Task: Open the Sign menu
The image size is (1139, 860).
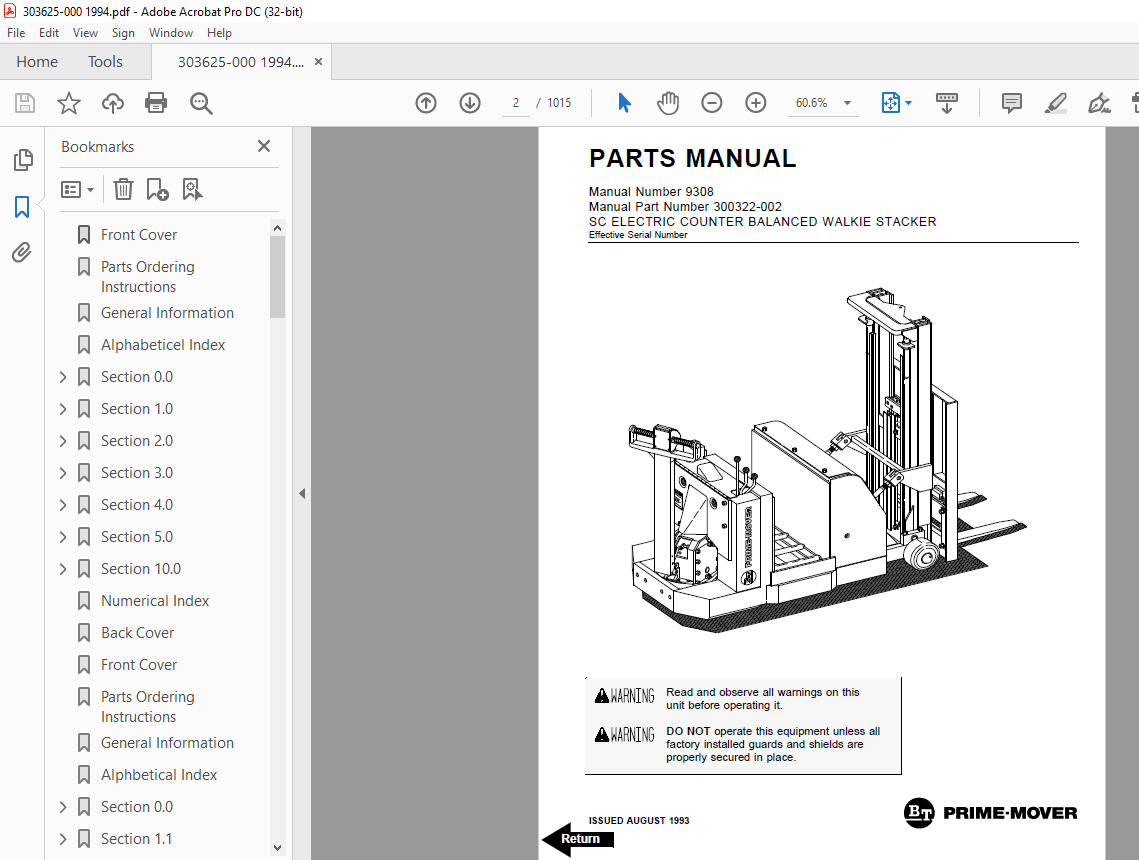Action: pos(123,33)
